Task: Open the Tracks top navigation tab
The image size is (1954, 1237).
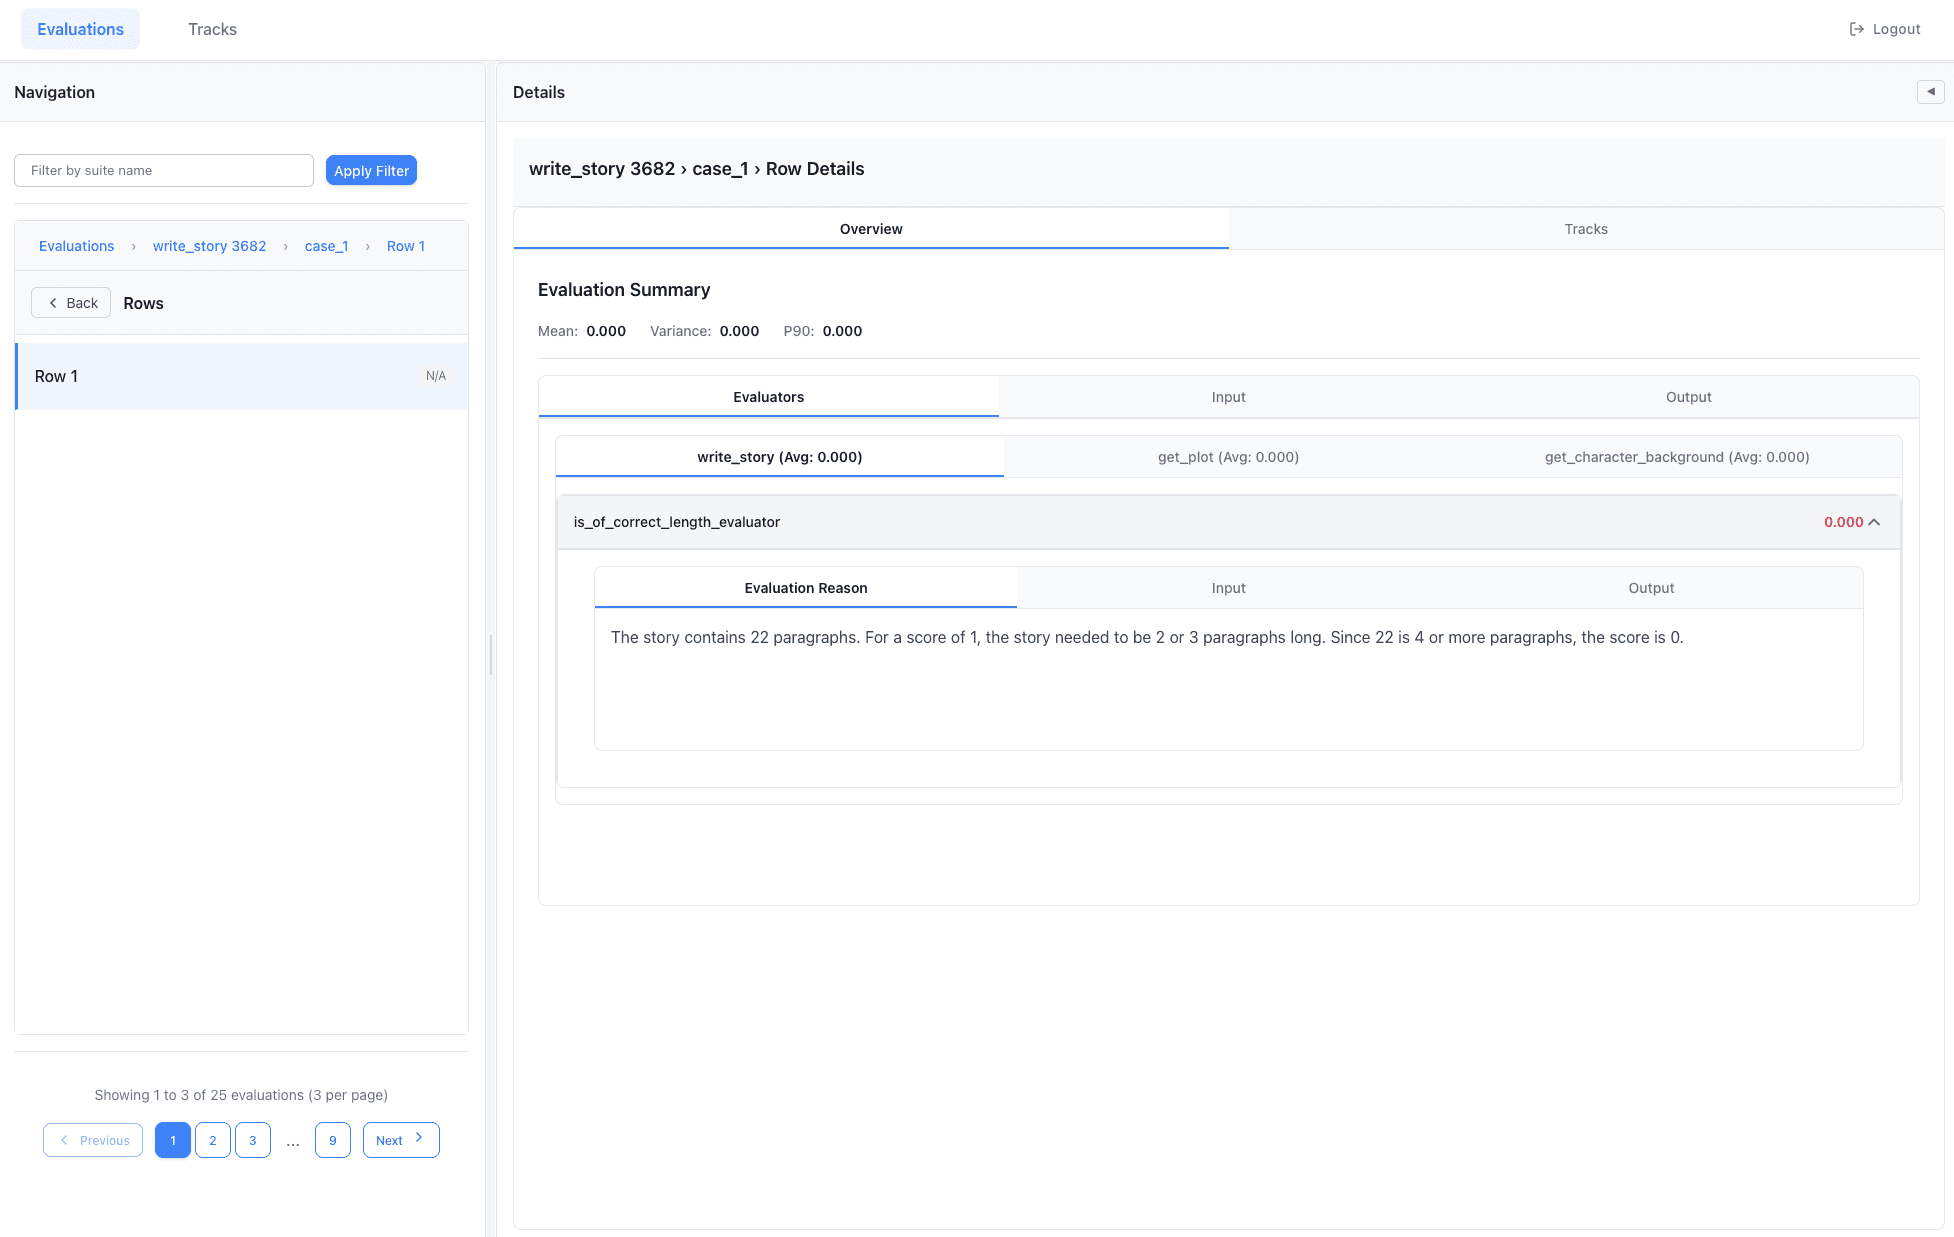Action: coord(212,29)
